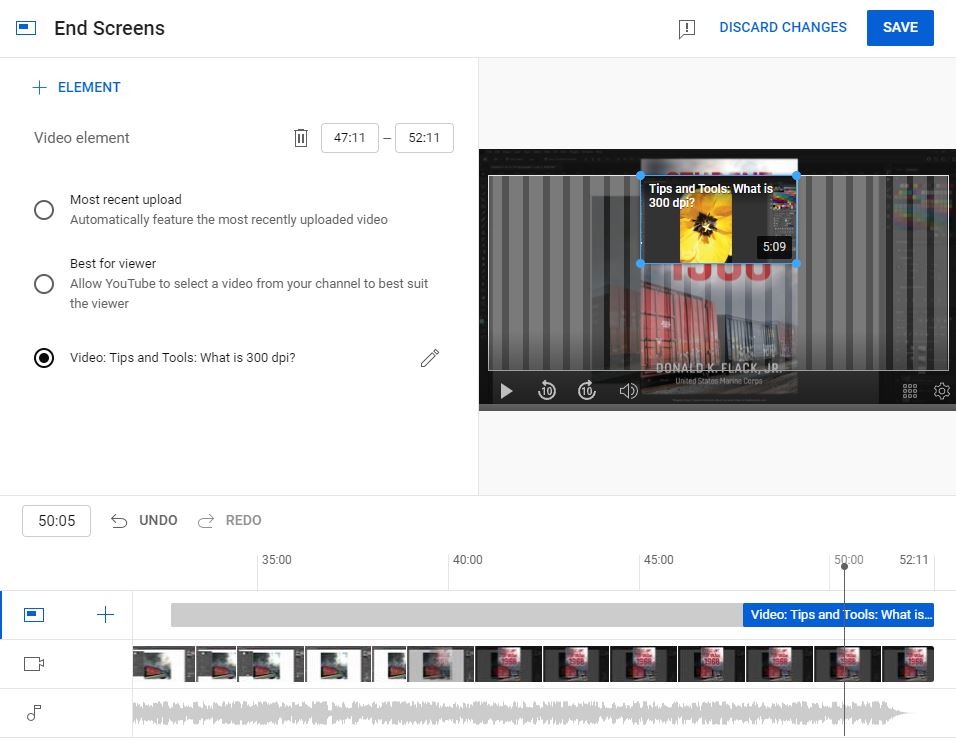Toggle the grid overlay icon in preview
This screenshot has width=956, height=756.
pos(910,391)
